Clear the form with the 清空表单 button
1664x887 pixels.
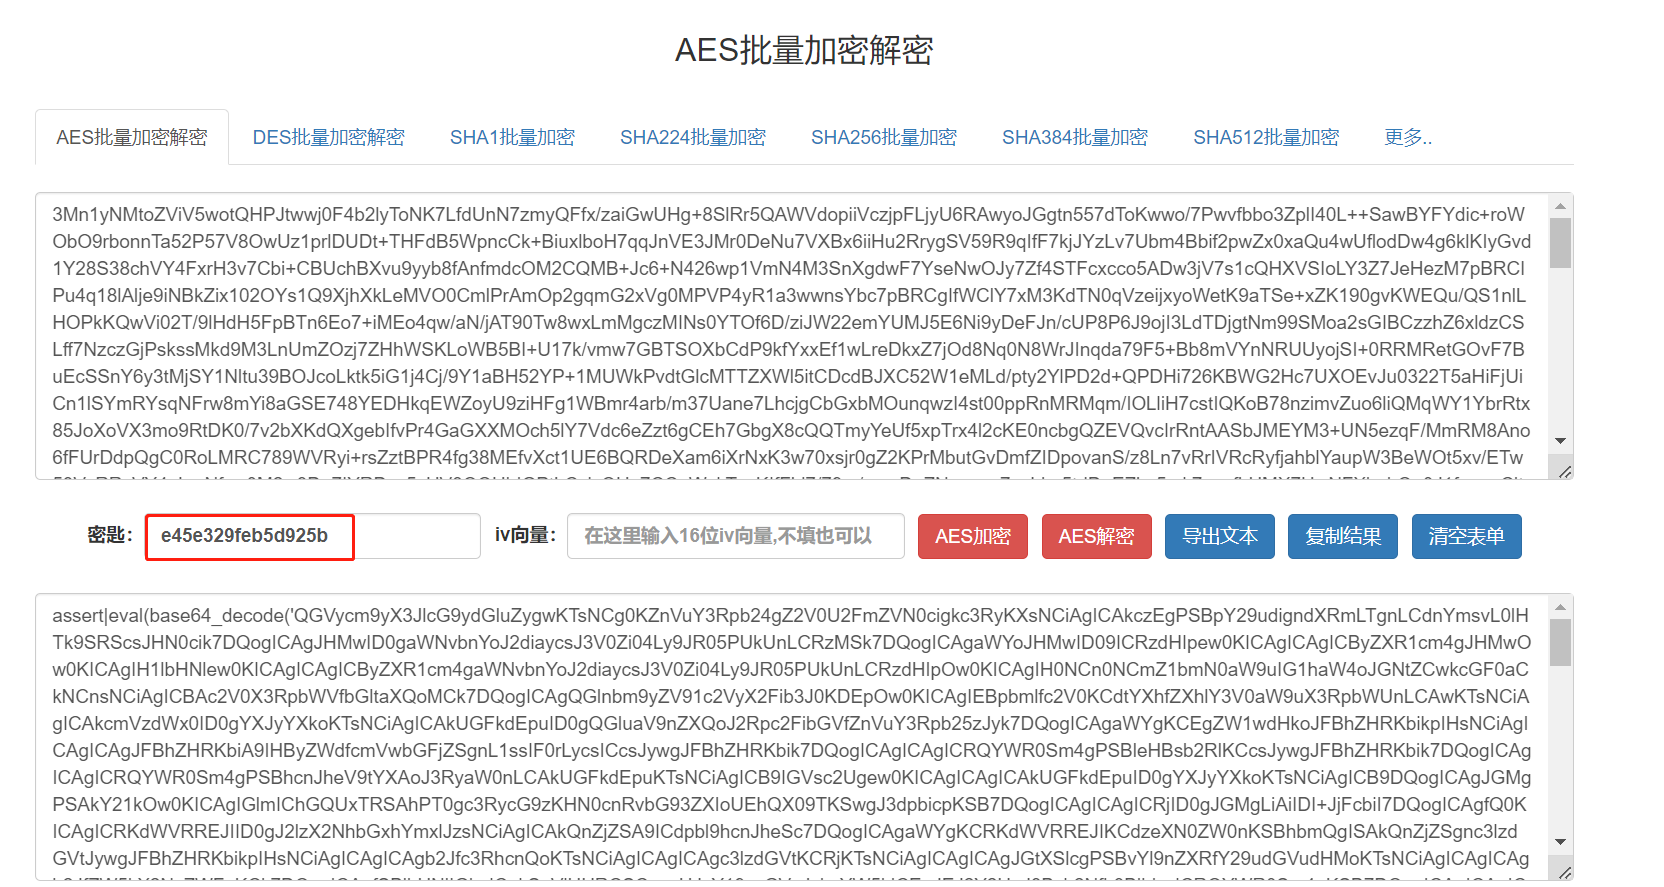1466,536
